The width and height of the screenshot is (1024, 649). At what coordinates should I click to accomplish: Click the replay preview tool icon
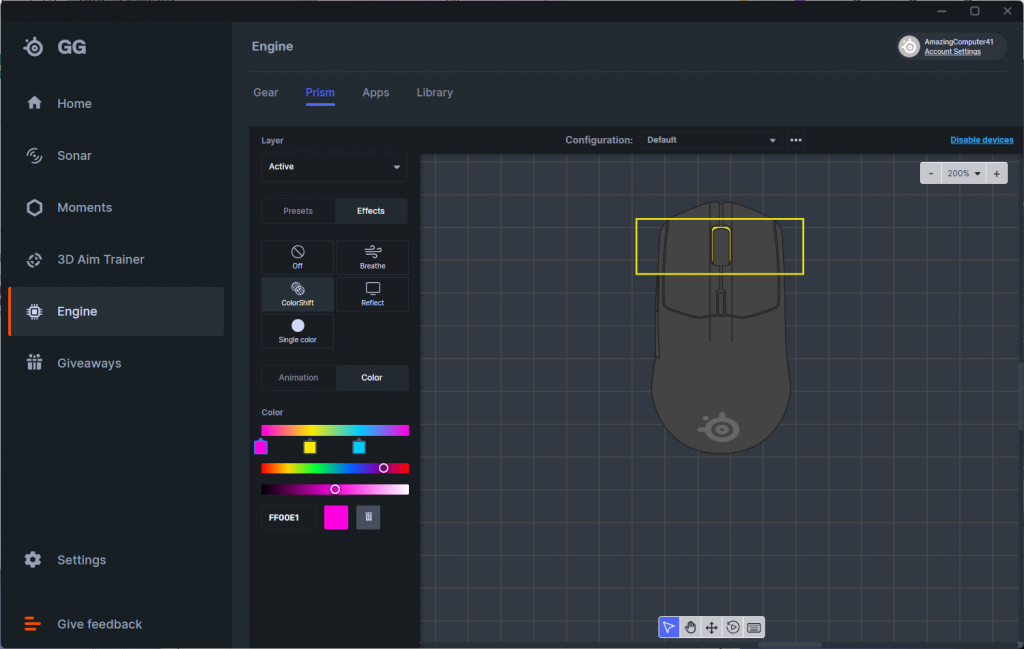733,627
